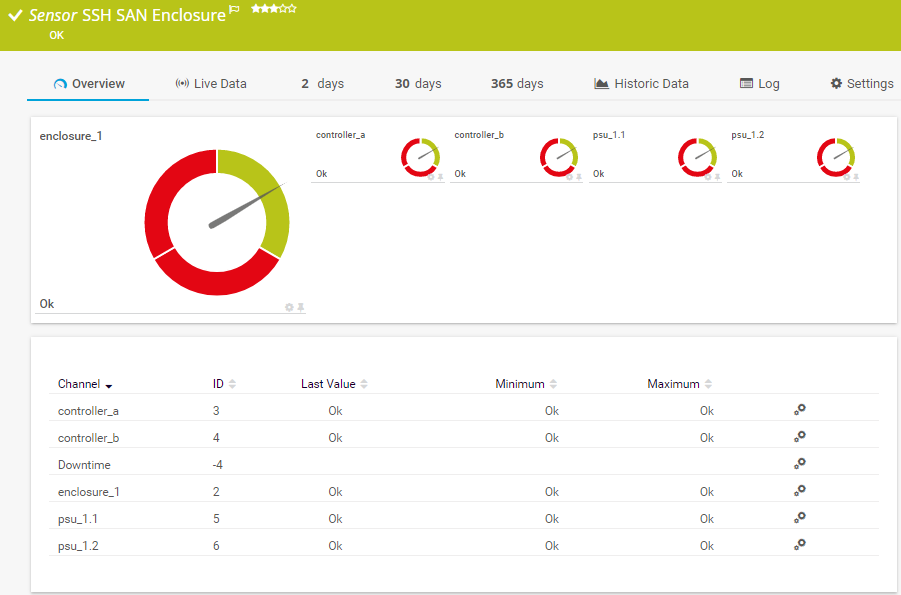The width and height of the screenshot is (901, 595).
Task: Sort table by Channel column arrow
Action: click(108, 385)
